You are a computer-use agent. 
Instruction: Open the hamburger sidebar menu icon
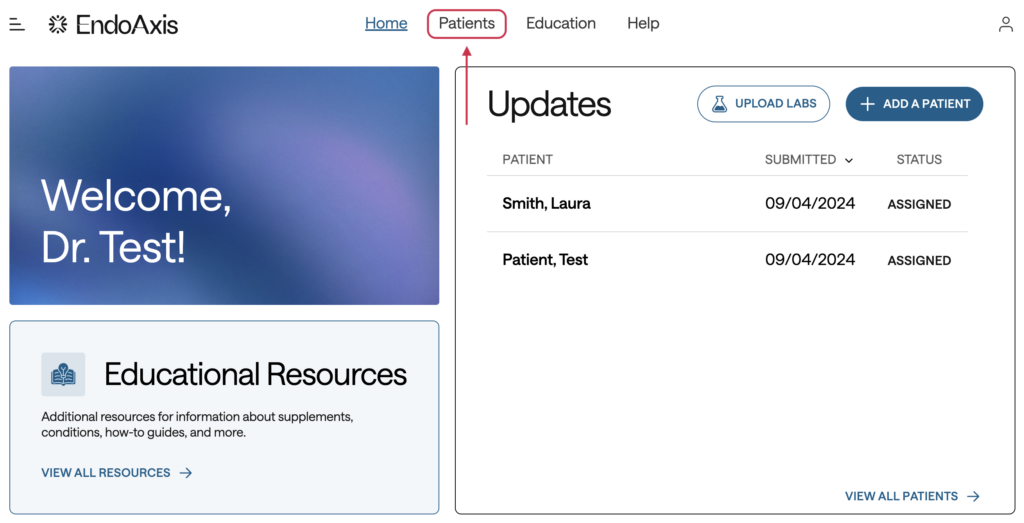(17, 24)
